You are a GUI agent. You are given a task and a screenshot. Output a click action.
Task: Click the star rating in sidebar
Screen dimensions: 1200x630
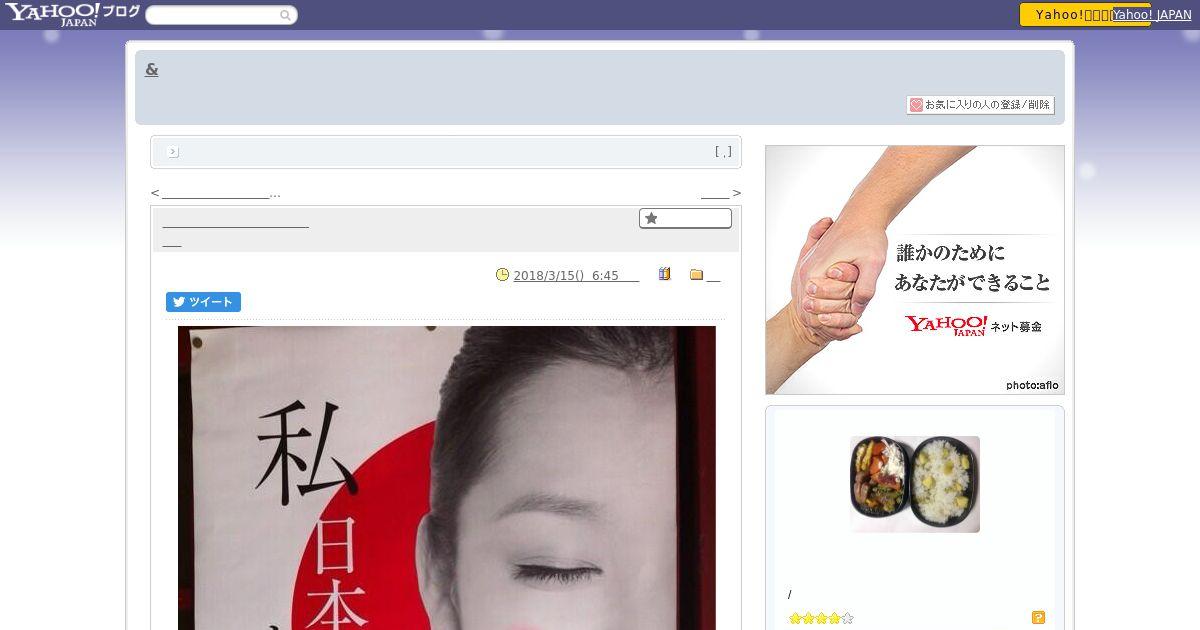[x=821, y=618]
